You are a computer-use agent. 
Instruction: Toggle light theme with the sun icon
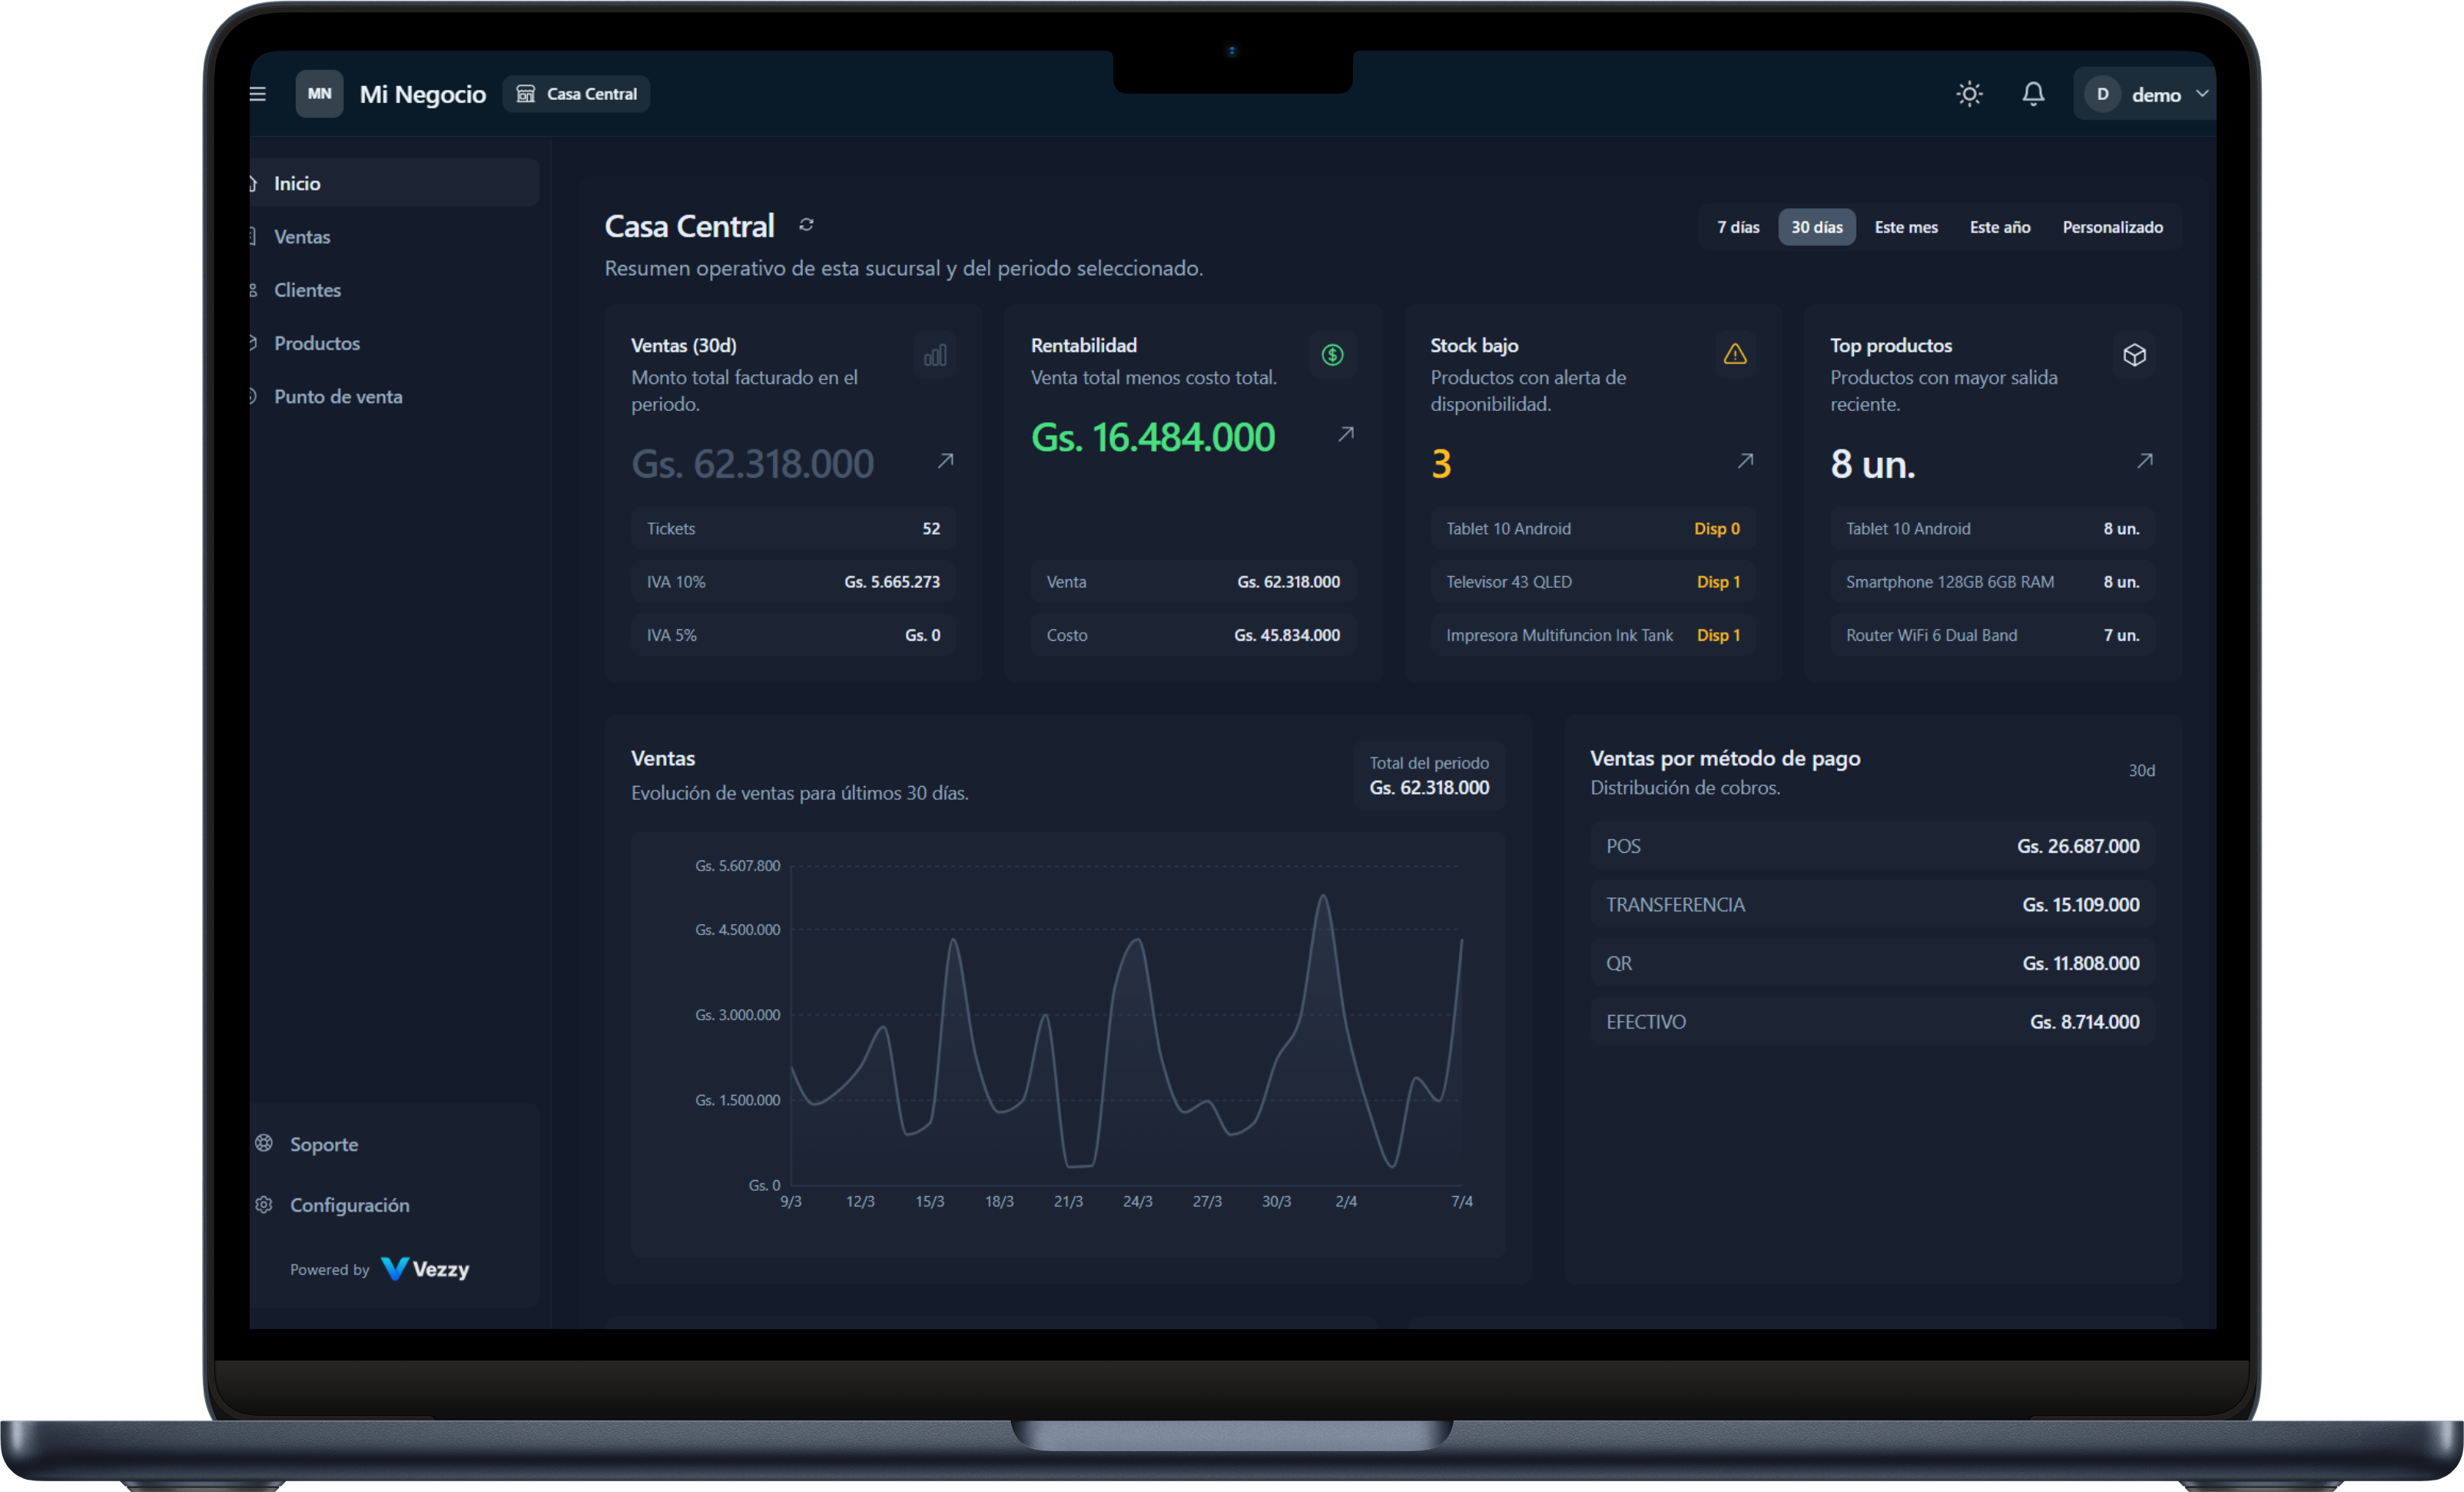(x=1969, y=94)
